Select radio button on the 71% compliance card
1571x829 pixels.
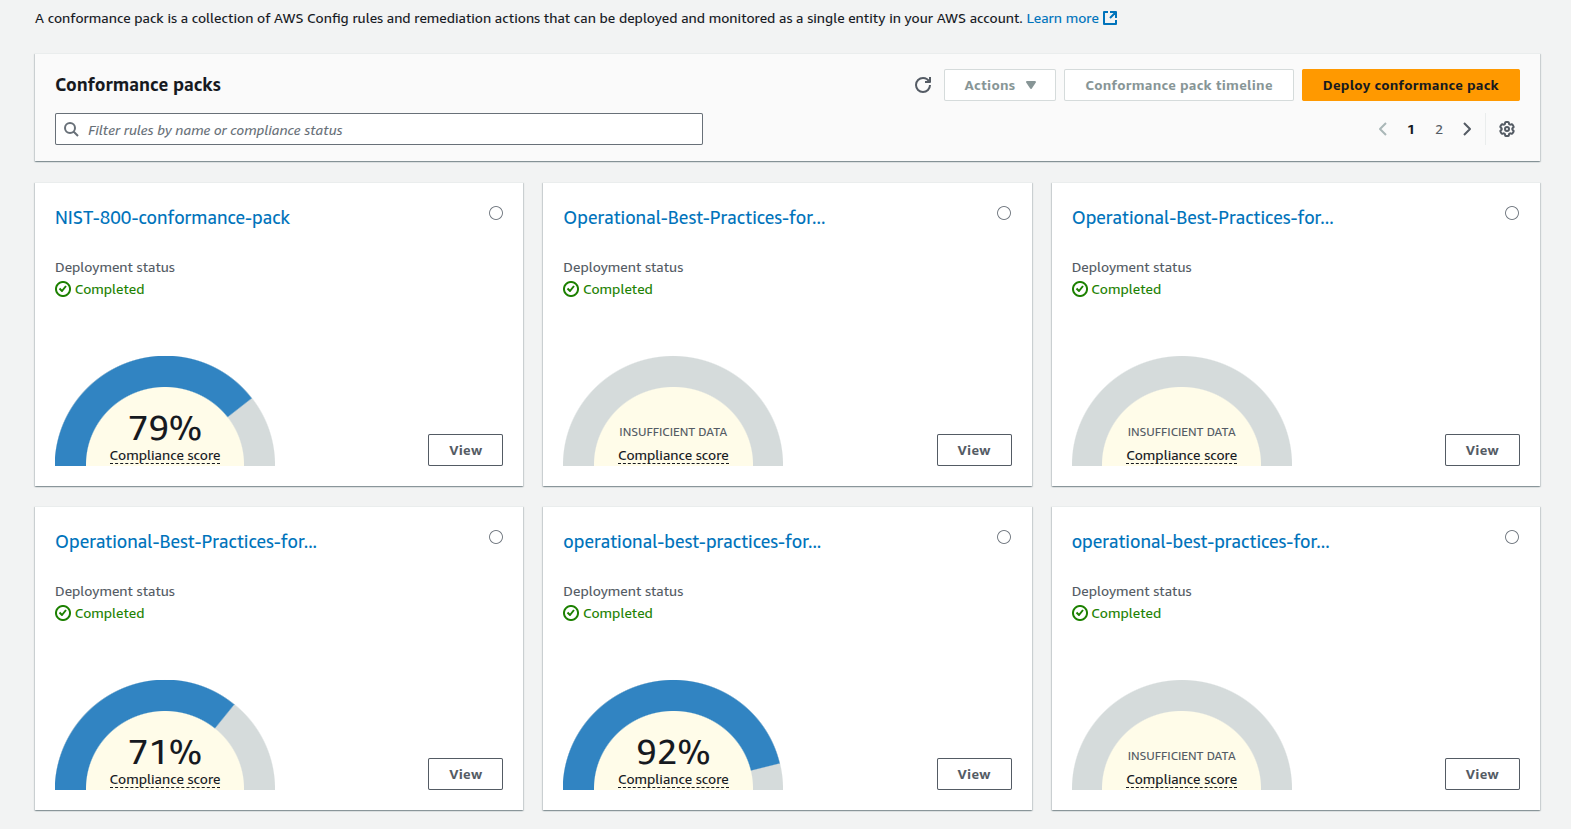click(496, 537)
